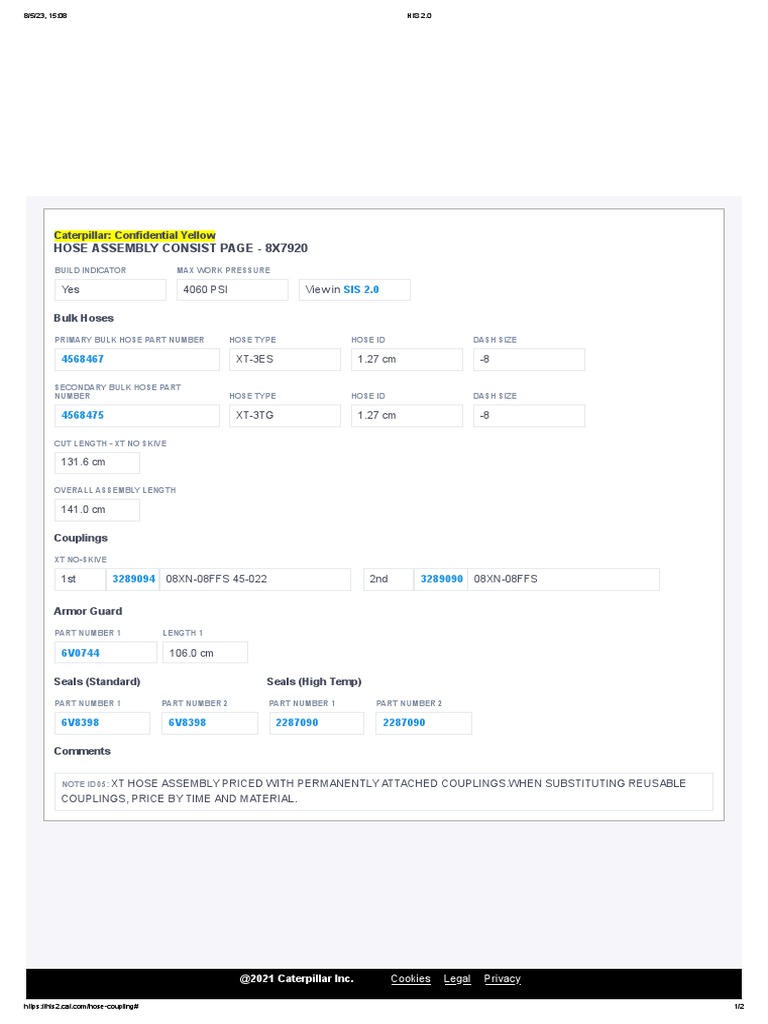Select the page URL at the bottom

(81, 1006)
